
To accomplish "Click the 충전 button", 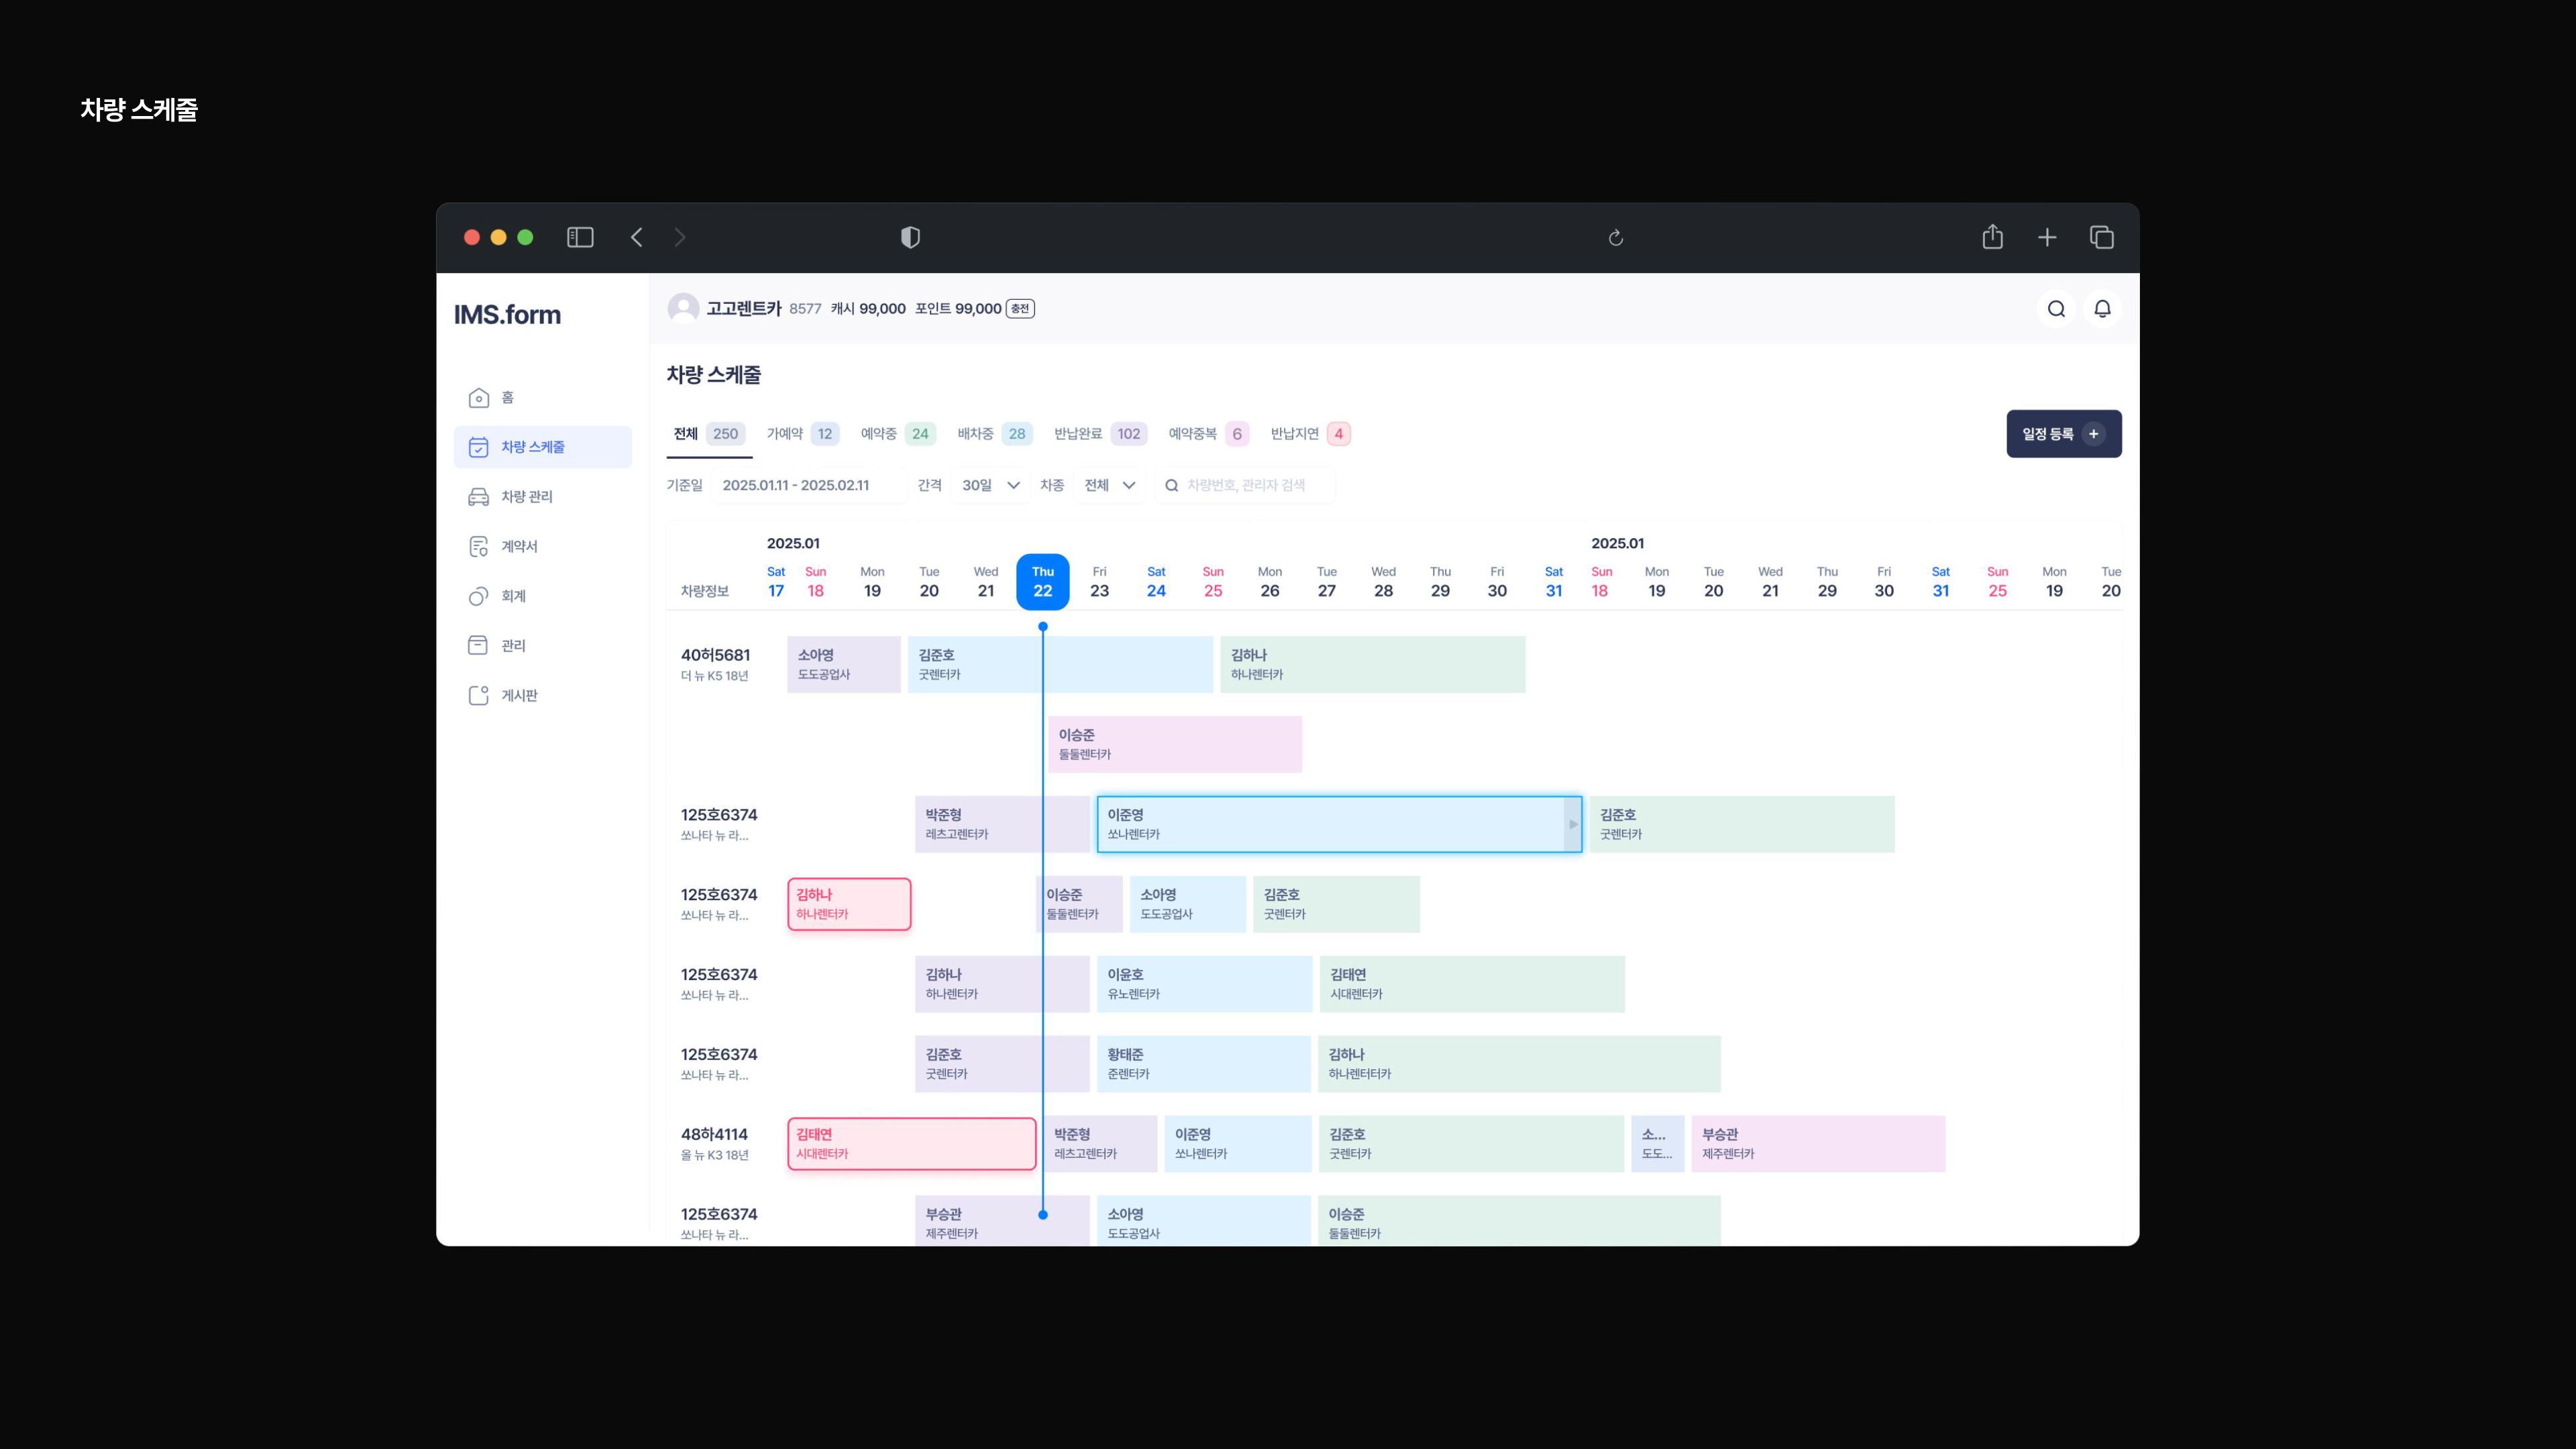I will click(1020, 309).
